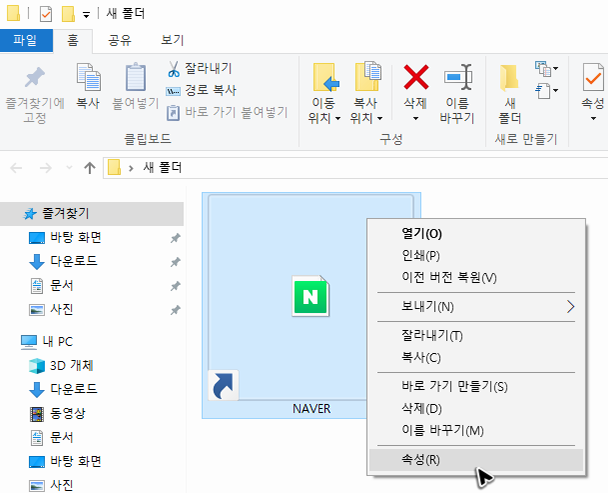The height and width of the screenshot is (493, 608).
Task: Open the dropdown arrow under Delete (삭제)
Action: [x=416, y=118]
